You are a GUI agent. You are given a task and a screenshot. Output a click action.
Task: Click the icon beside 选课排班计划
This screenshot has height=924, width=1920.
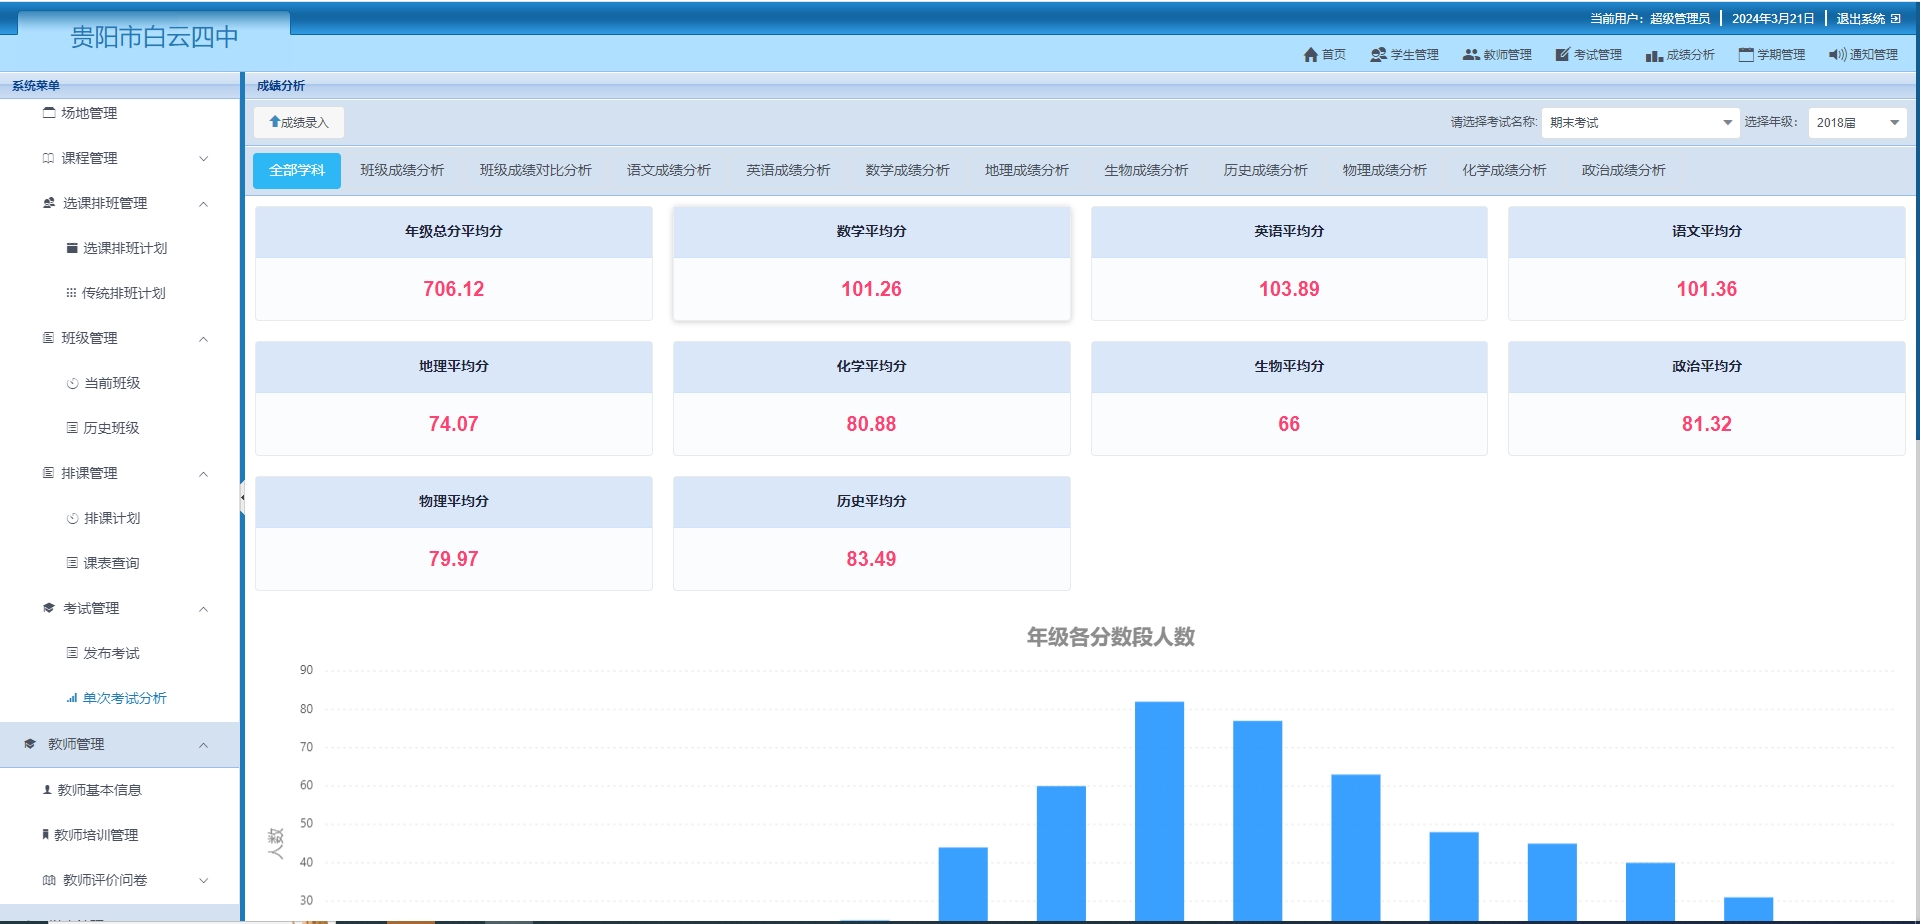72,248
